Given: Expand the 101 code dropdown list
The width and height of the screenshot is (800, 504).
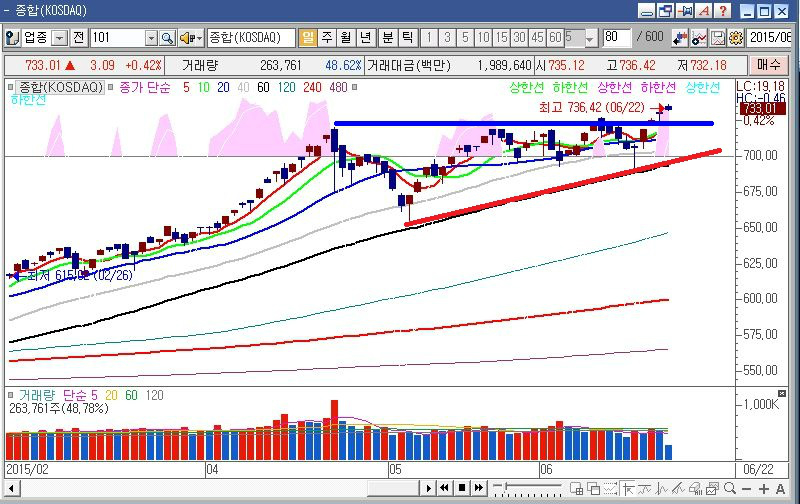Looking at the screenshot, I should click(x=151, y=38).
